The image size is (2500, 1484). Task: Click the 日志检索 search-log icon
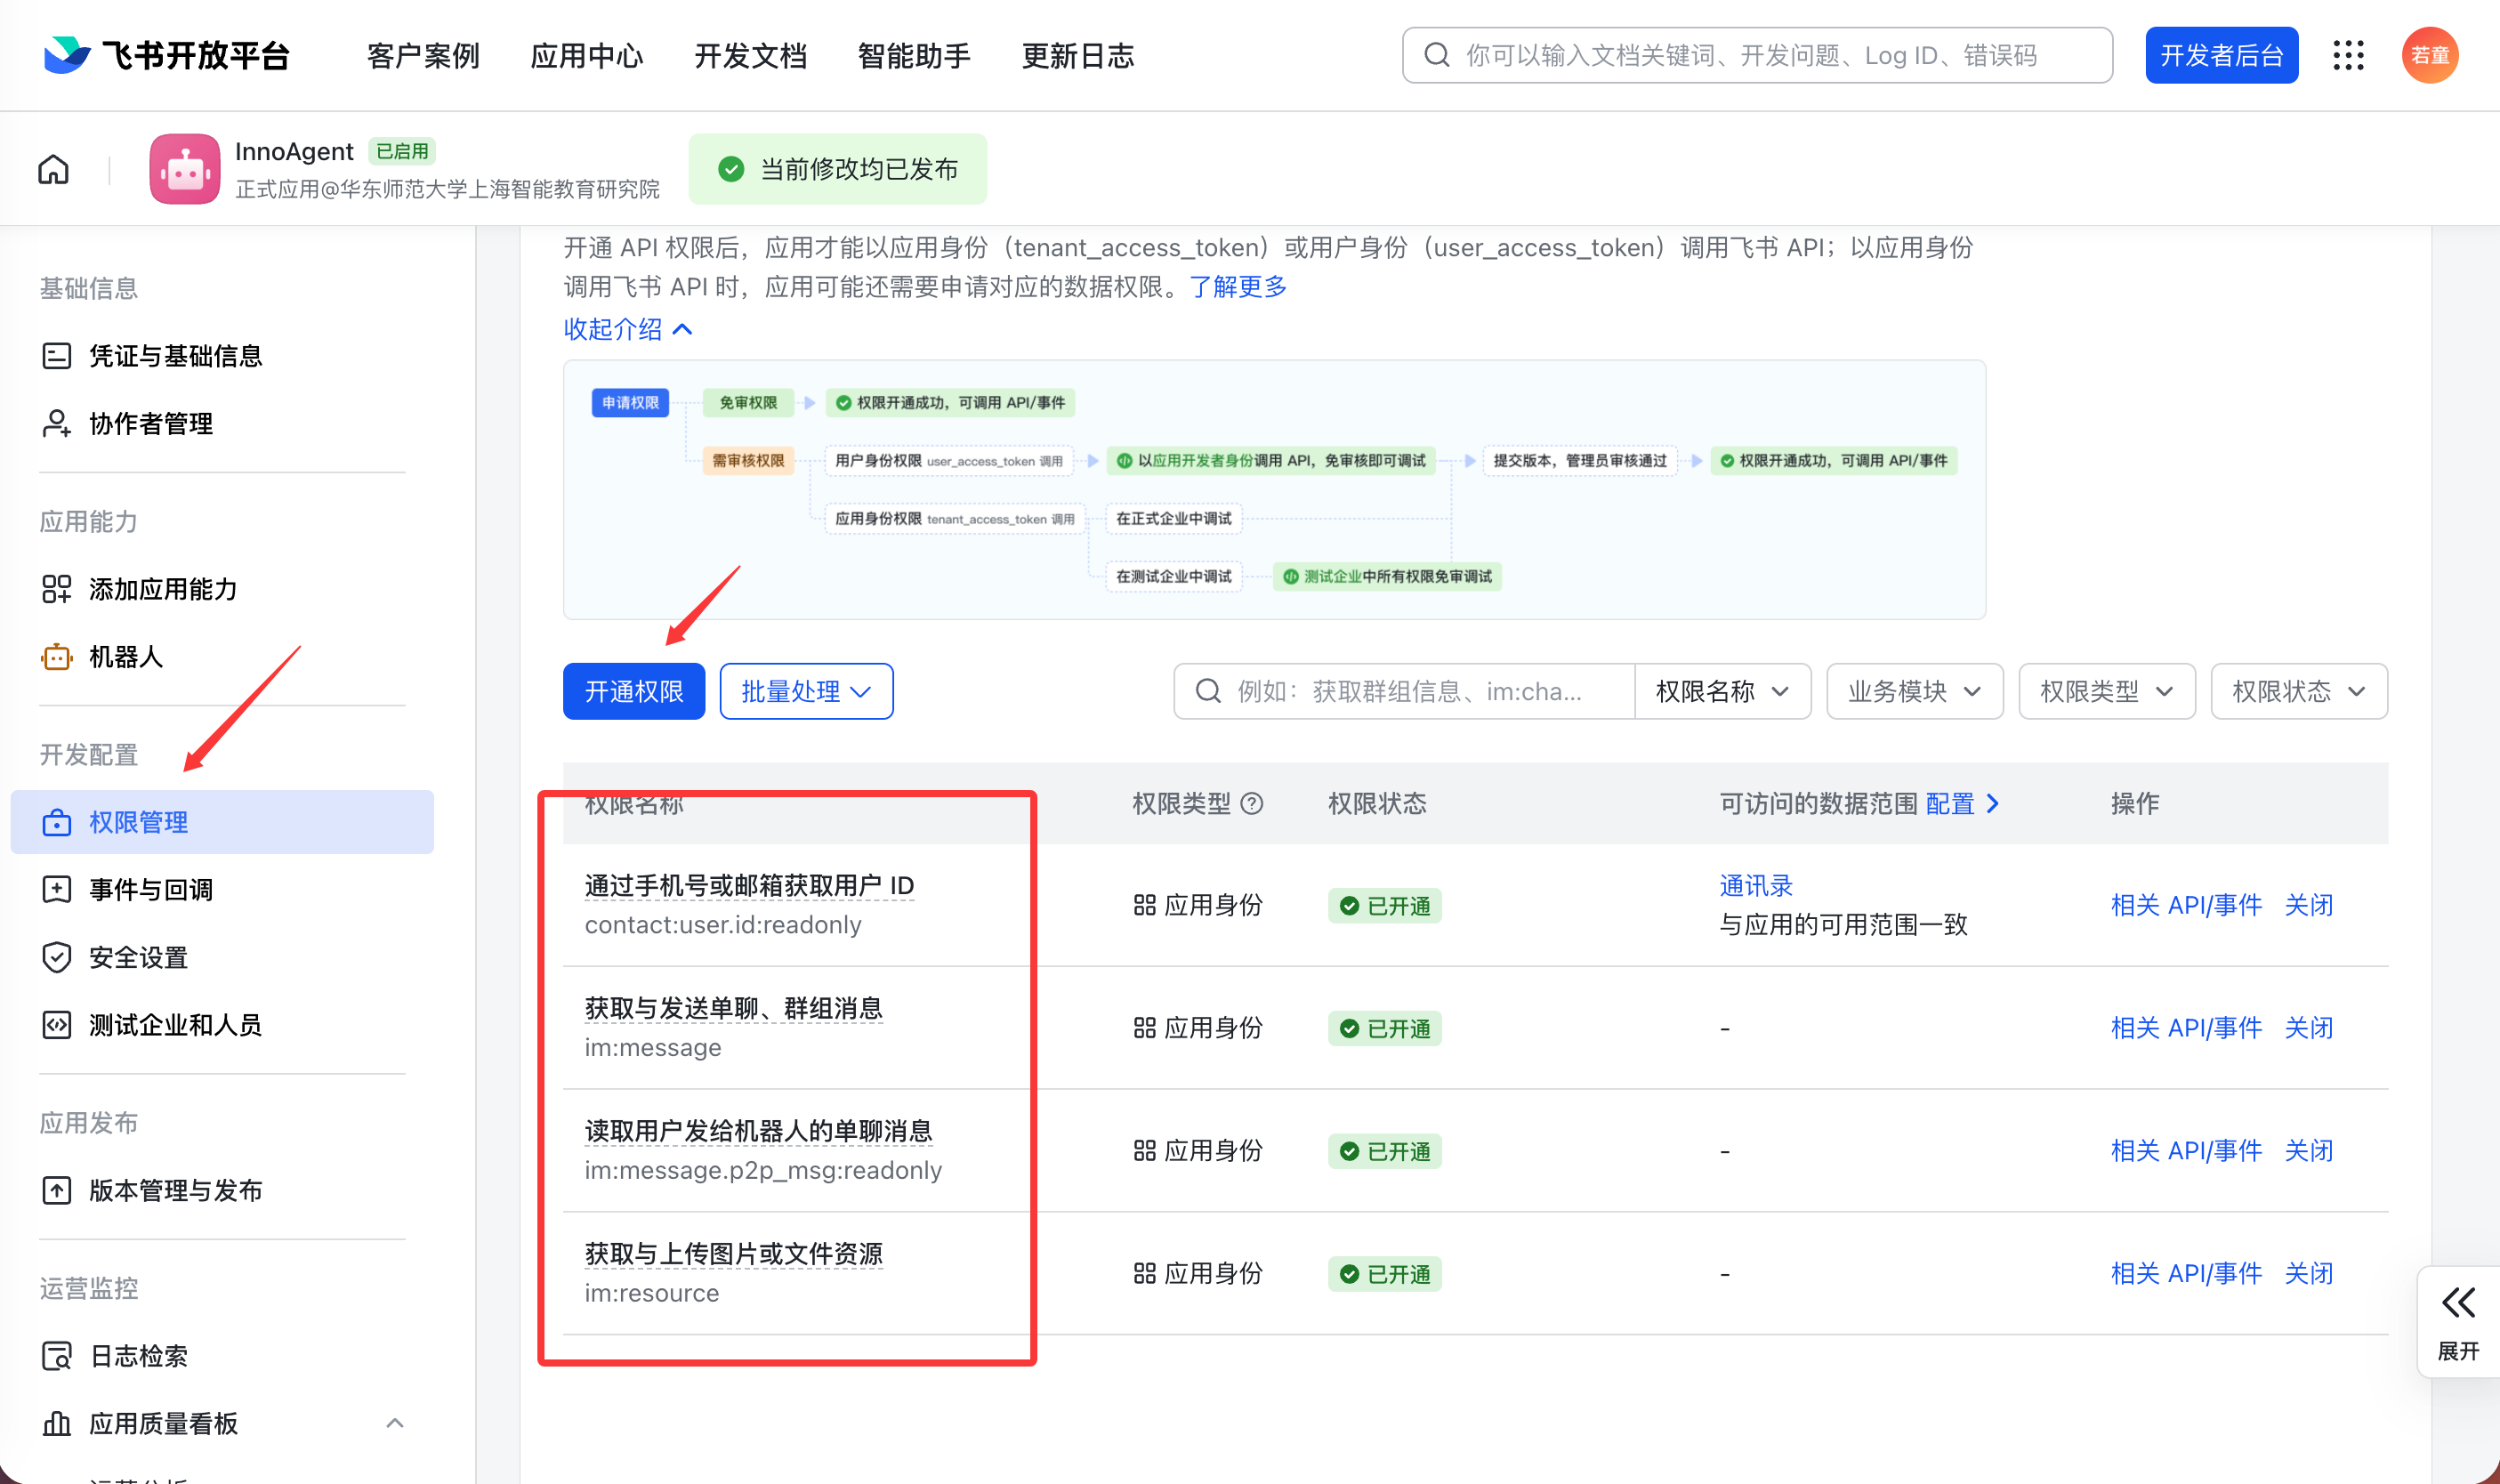click(x=57, y=1356)
